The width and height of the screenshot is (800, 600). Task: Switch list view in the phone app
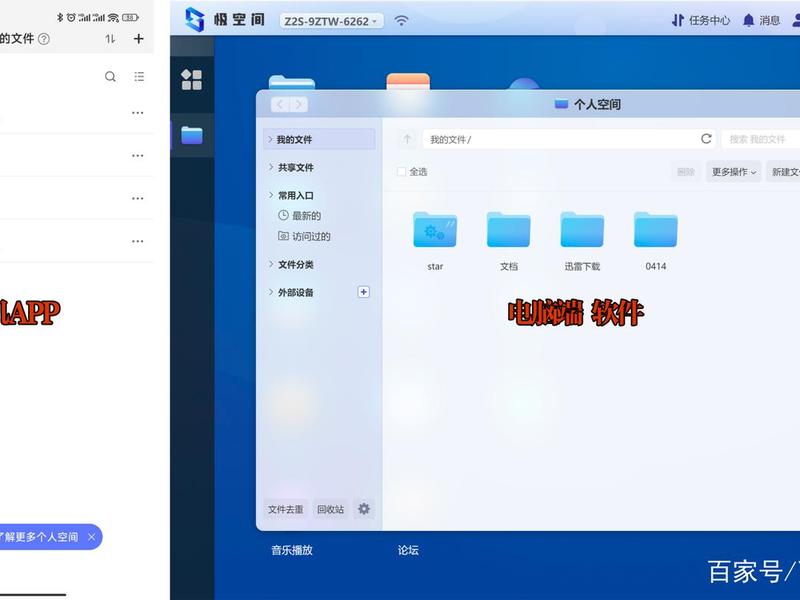click(x=139, y=77)
